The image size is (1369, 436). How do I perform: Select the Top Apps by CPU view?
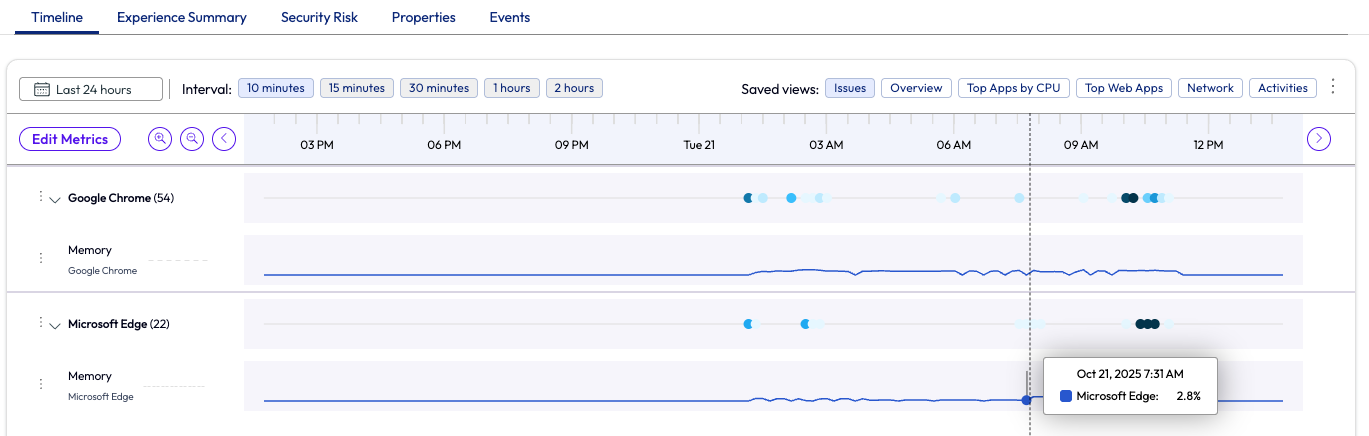(1013, 88)
